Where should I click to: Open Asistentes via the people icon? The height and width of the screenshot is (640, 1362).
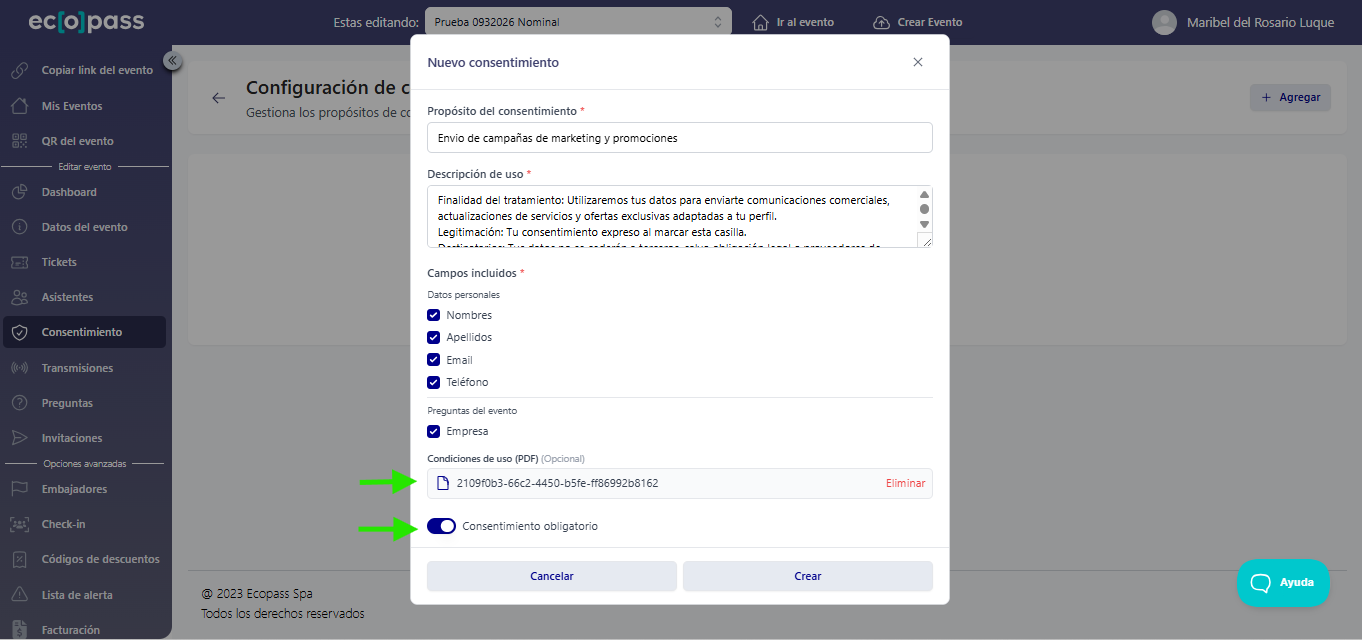tap(21, 297)
